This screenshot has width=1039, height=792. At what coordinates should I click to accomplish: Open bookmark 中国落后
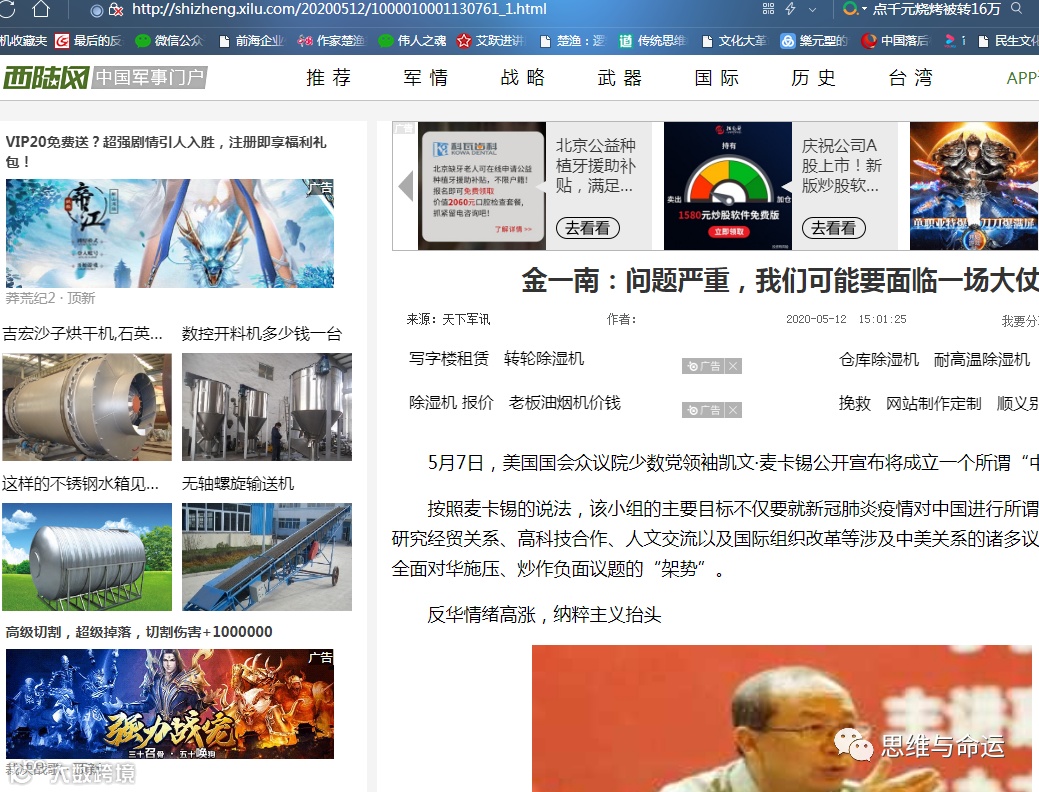point(895,40)
